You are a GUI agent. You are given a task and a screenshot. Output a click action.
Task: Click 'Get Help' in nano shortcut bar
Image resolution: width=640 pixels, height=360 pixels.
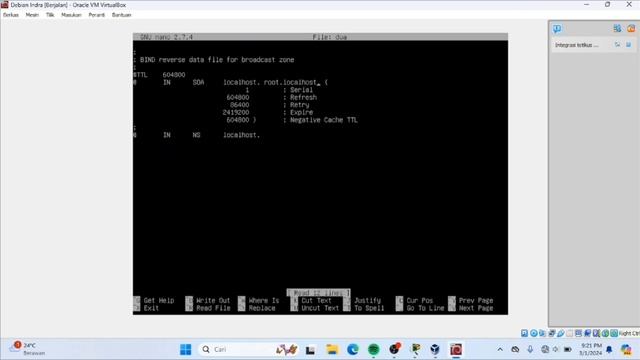[x=159, y=300]
